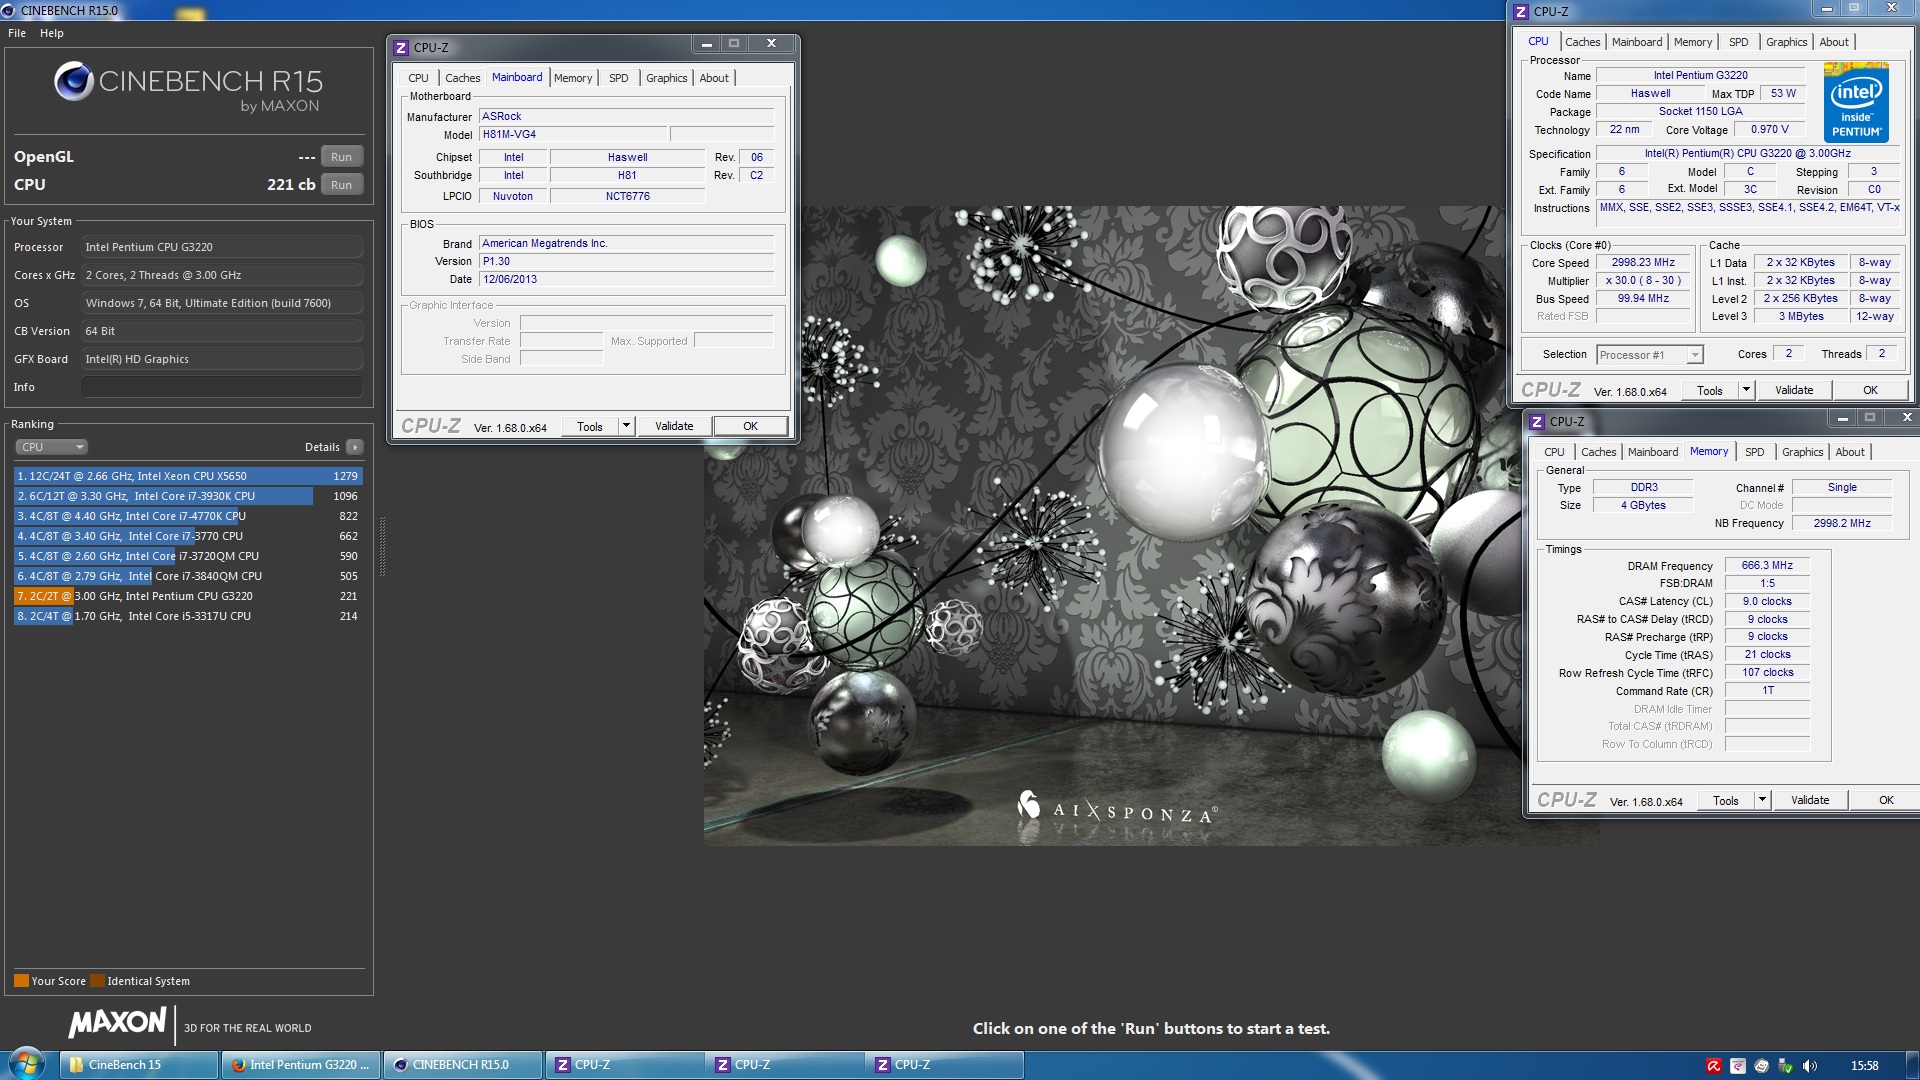Click the Cinebench sphere logo icon
The width and height of the screenshot is (1920, 1080).
tap(74, 81)
